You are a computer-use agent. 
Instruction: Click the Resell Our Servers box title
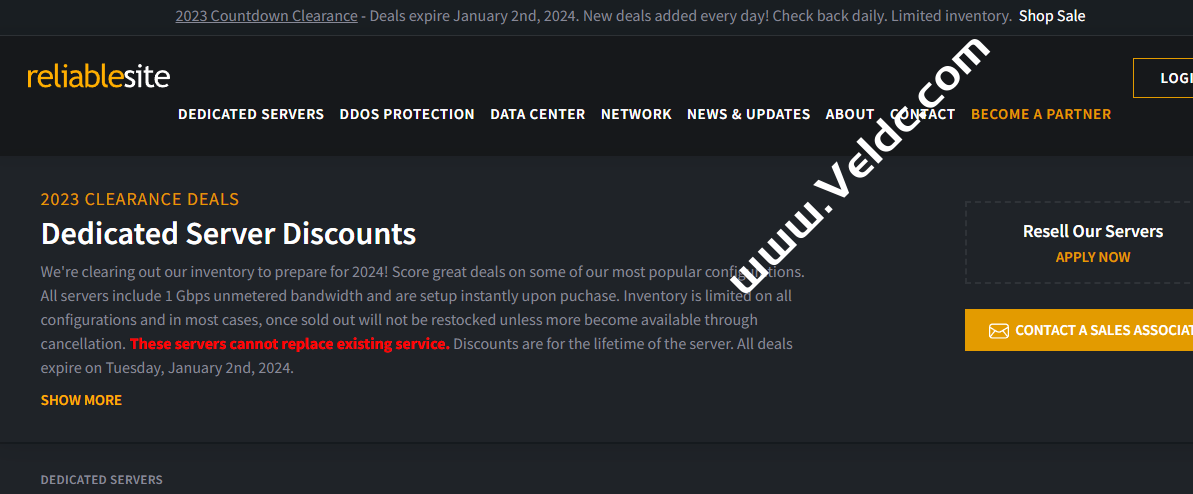[x=1092, y=231]
